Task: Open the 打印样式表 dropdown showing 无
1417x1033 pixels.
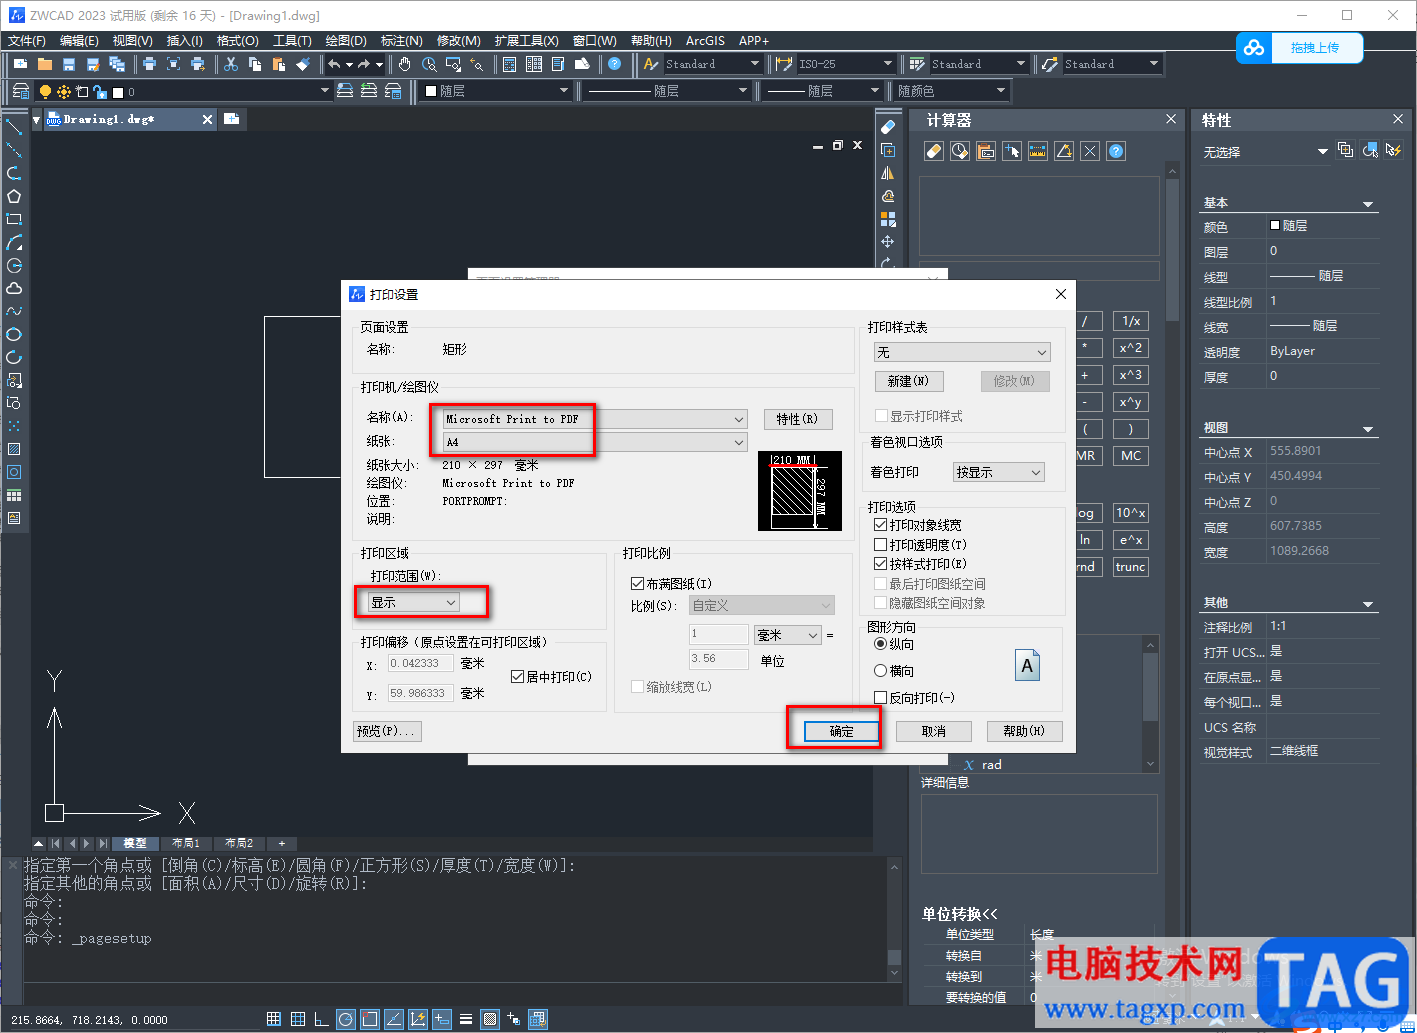Action: (962, 352)
